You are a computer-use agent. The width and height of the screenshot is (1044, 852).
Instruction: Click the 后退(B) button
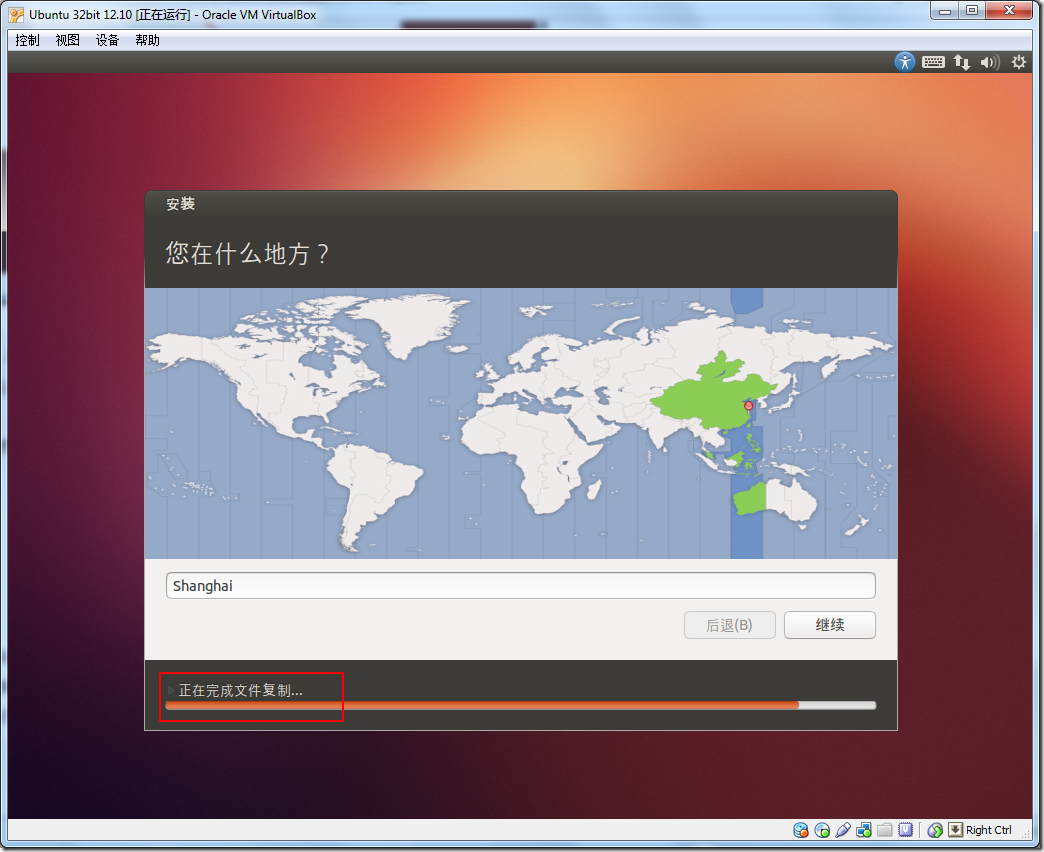(730, 625)
